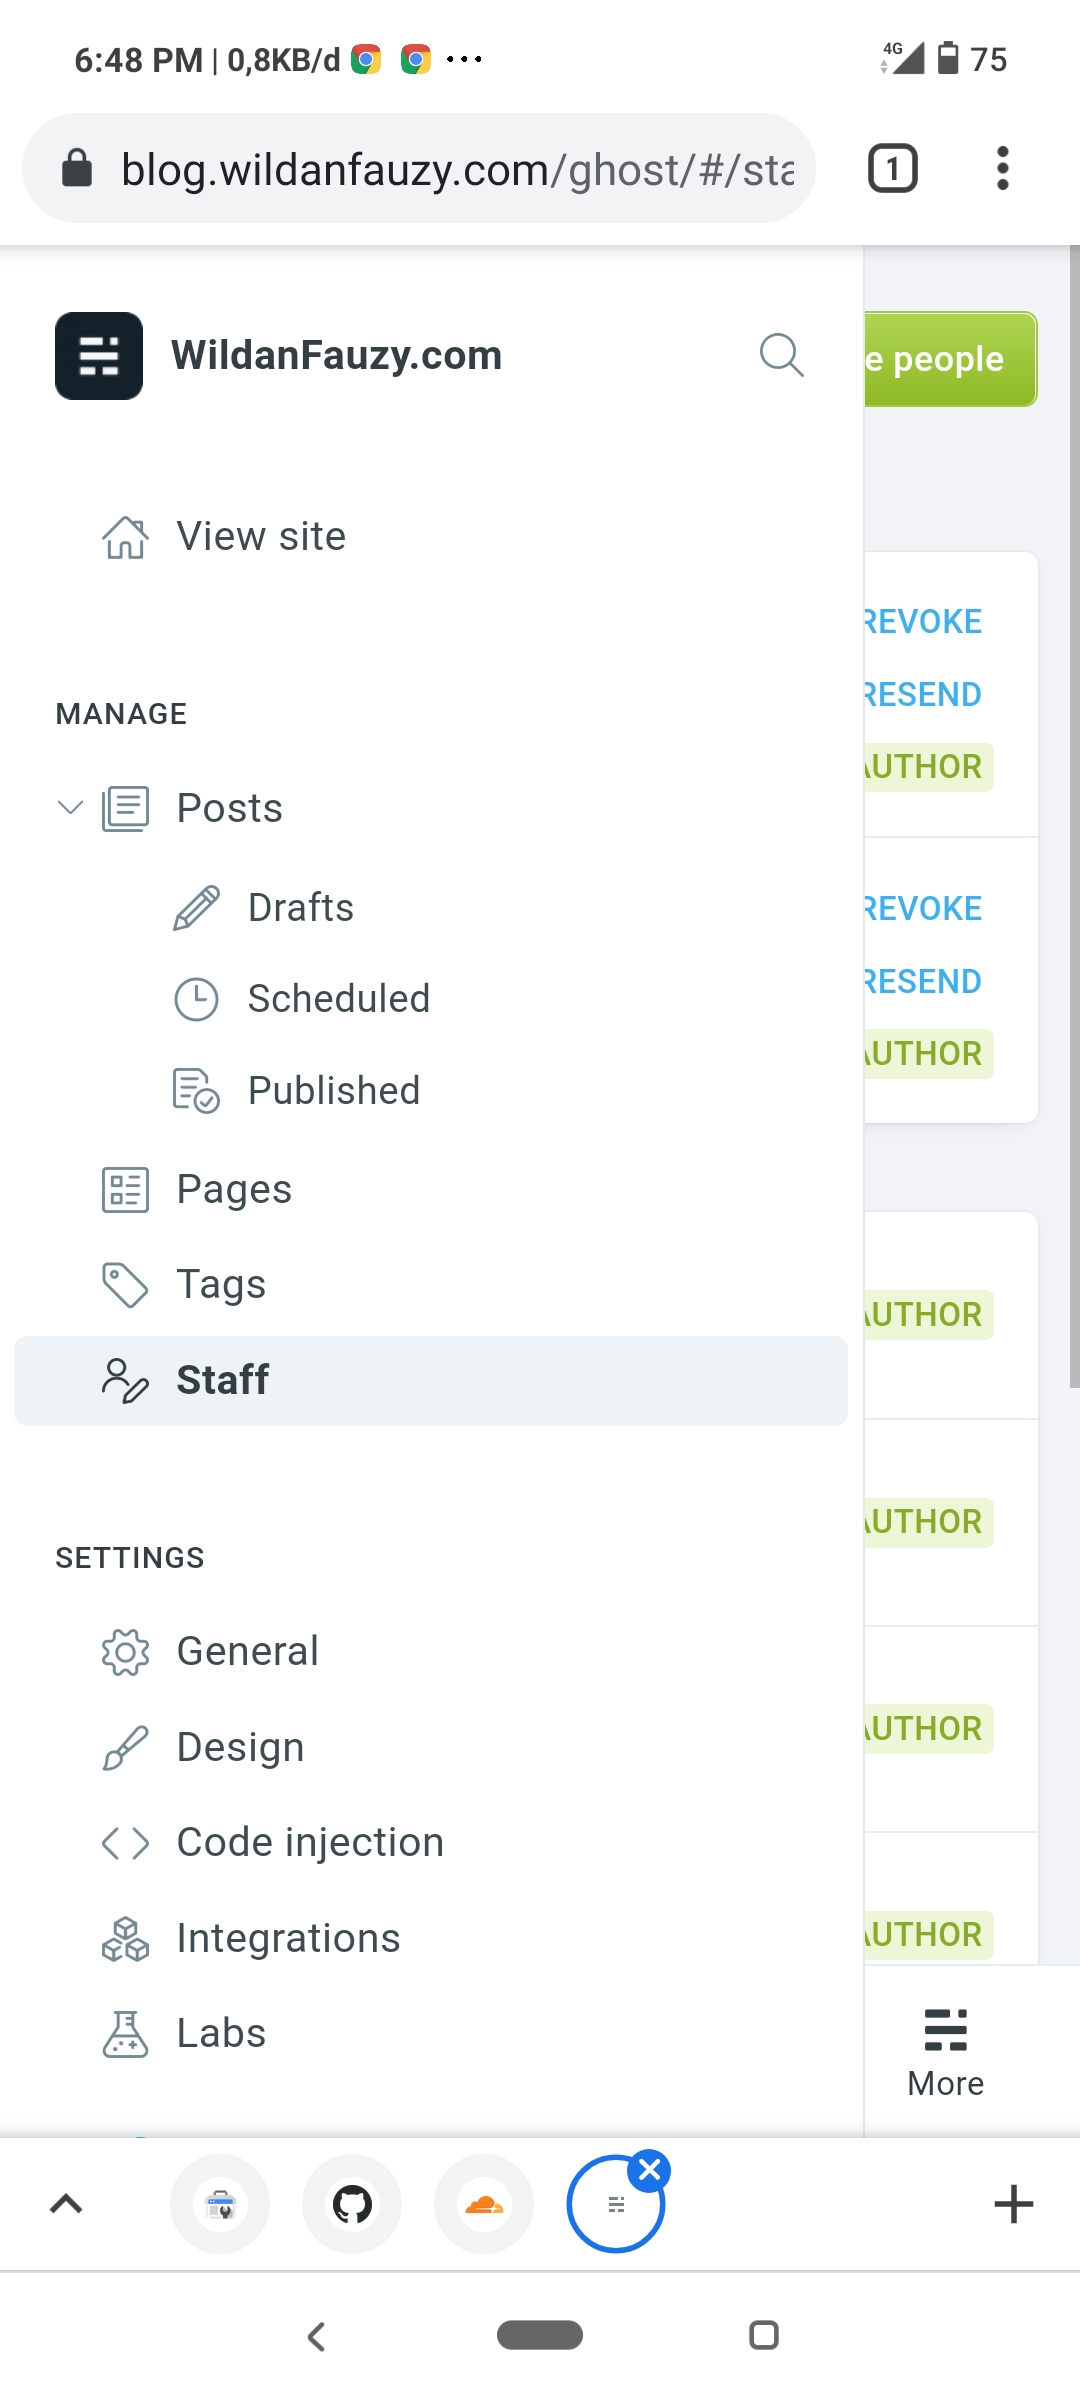The width and height of the screenshot is (1080, 2400).
Task: Open View site from the sidebar
Action: (x=260, y=537)
